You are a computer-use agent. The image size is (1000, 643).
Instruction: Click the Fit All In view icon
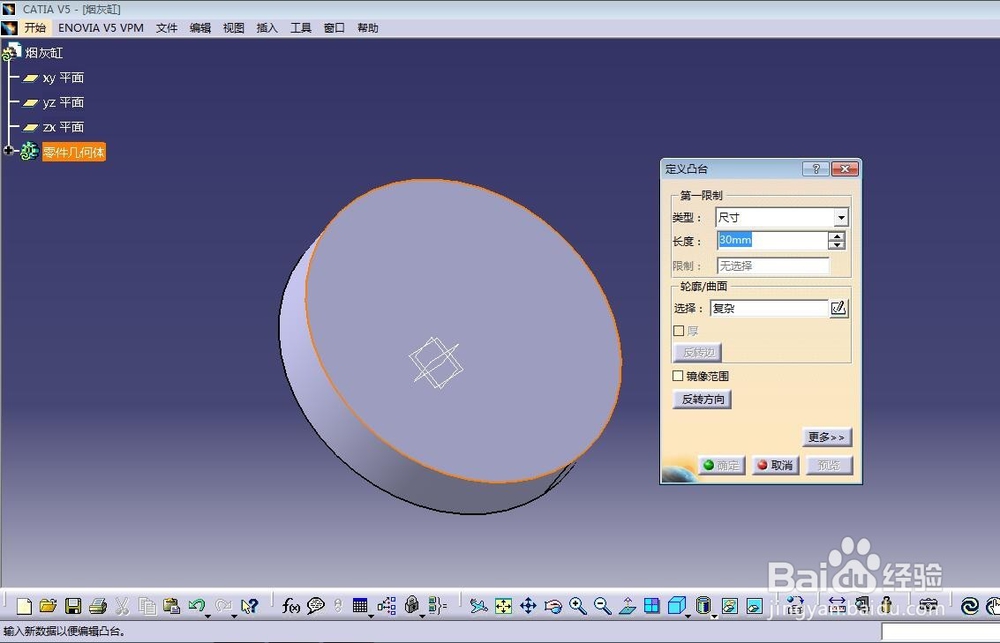[503, 605]
